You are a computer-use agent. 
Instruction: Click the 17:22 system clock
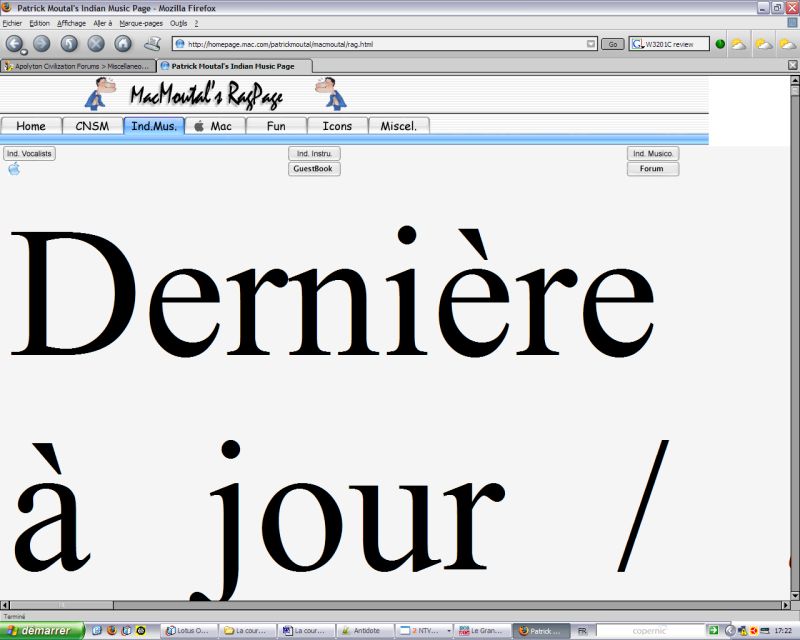(783, 631)
